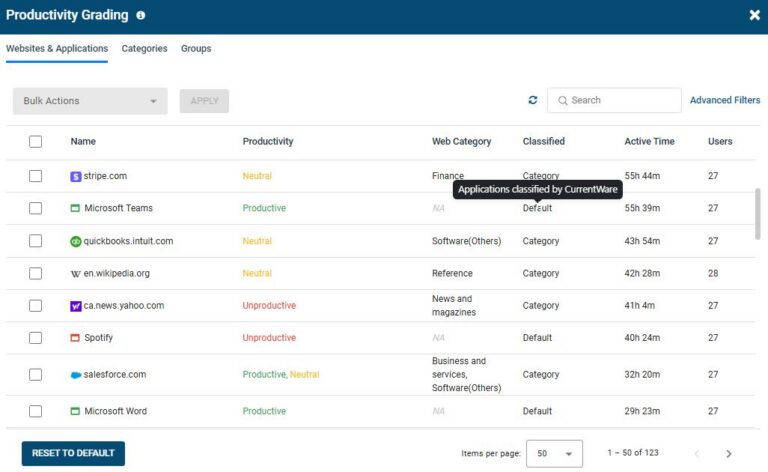Tick the select-all checkbox in header
The image size is (768, 472).
pos(35,142)
